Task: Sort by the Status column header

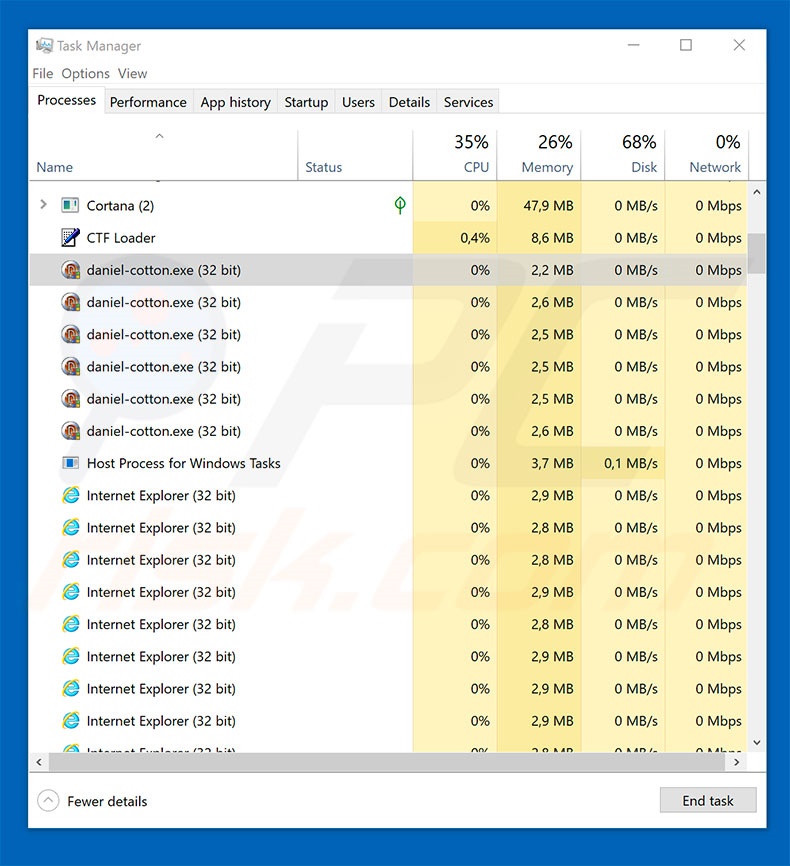Action: click(355, 155)
